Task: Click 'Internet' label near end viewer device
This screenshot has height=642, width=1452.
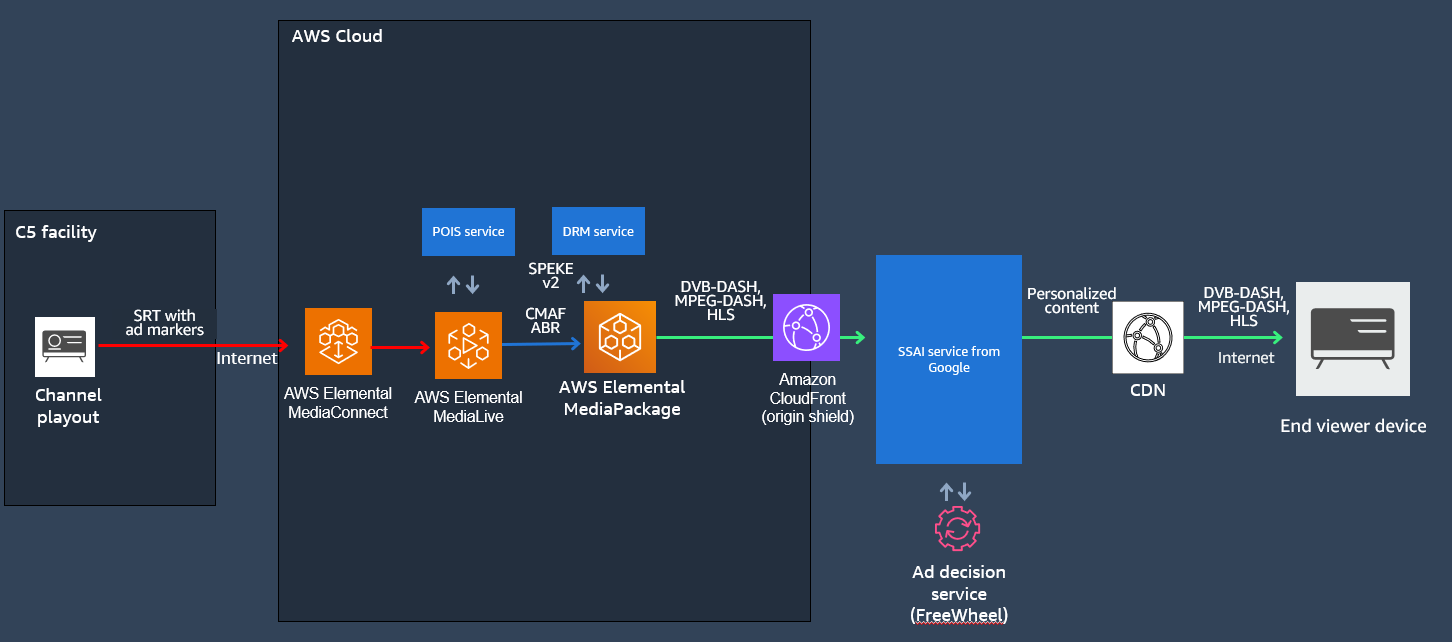Action: click(1246, 357)
